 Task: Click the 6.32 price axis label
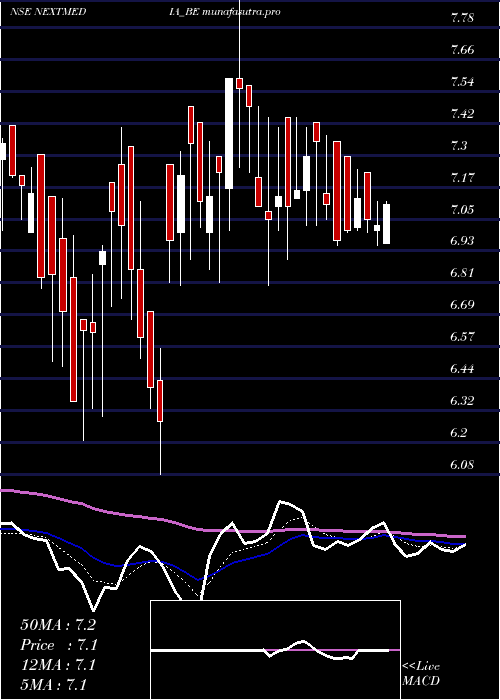tap(462, 400)
